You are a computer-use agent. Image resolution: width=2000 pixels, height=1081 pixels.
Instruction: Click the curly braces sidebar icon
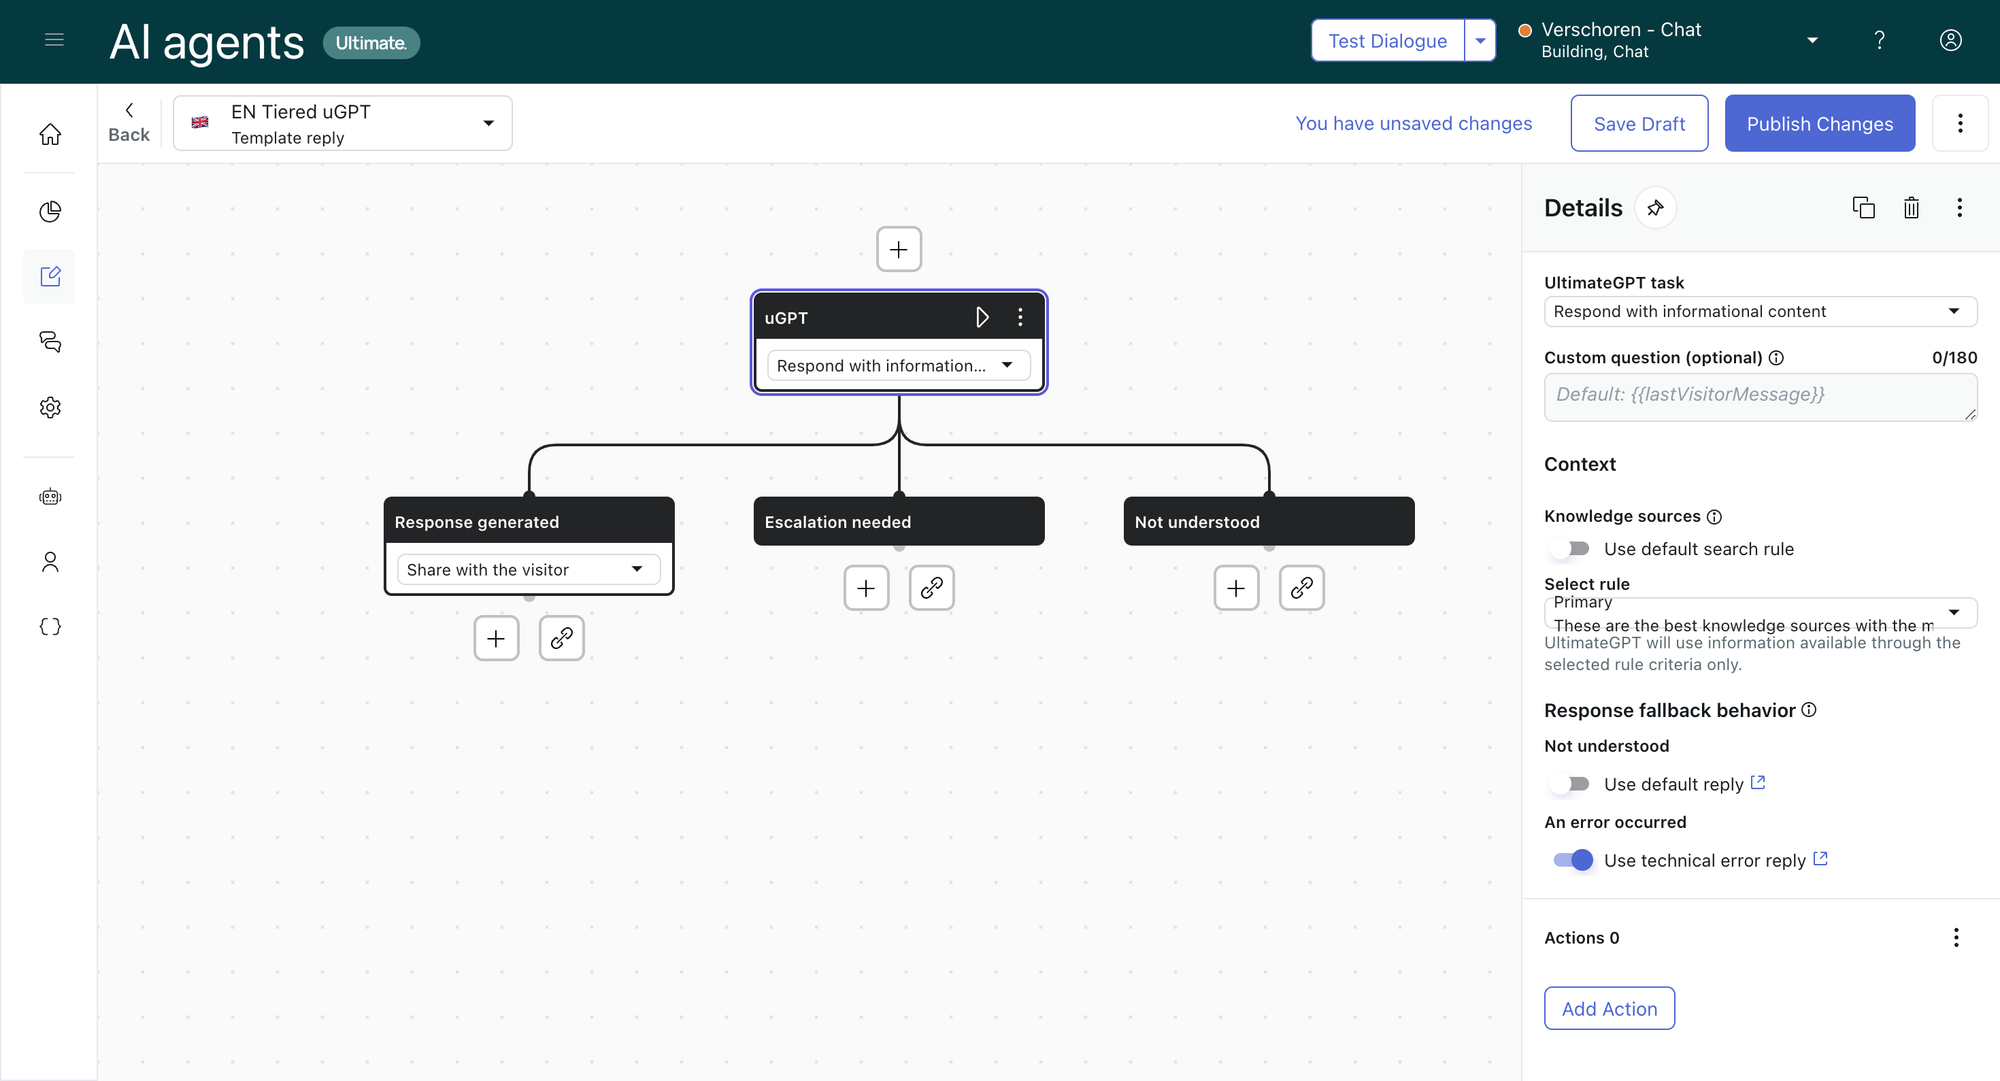pos(50,627)
